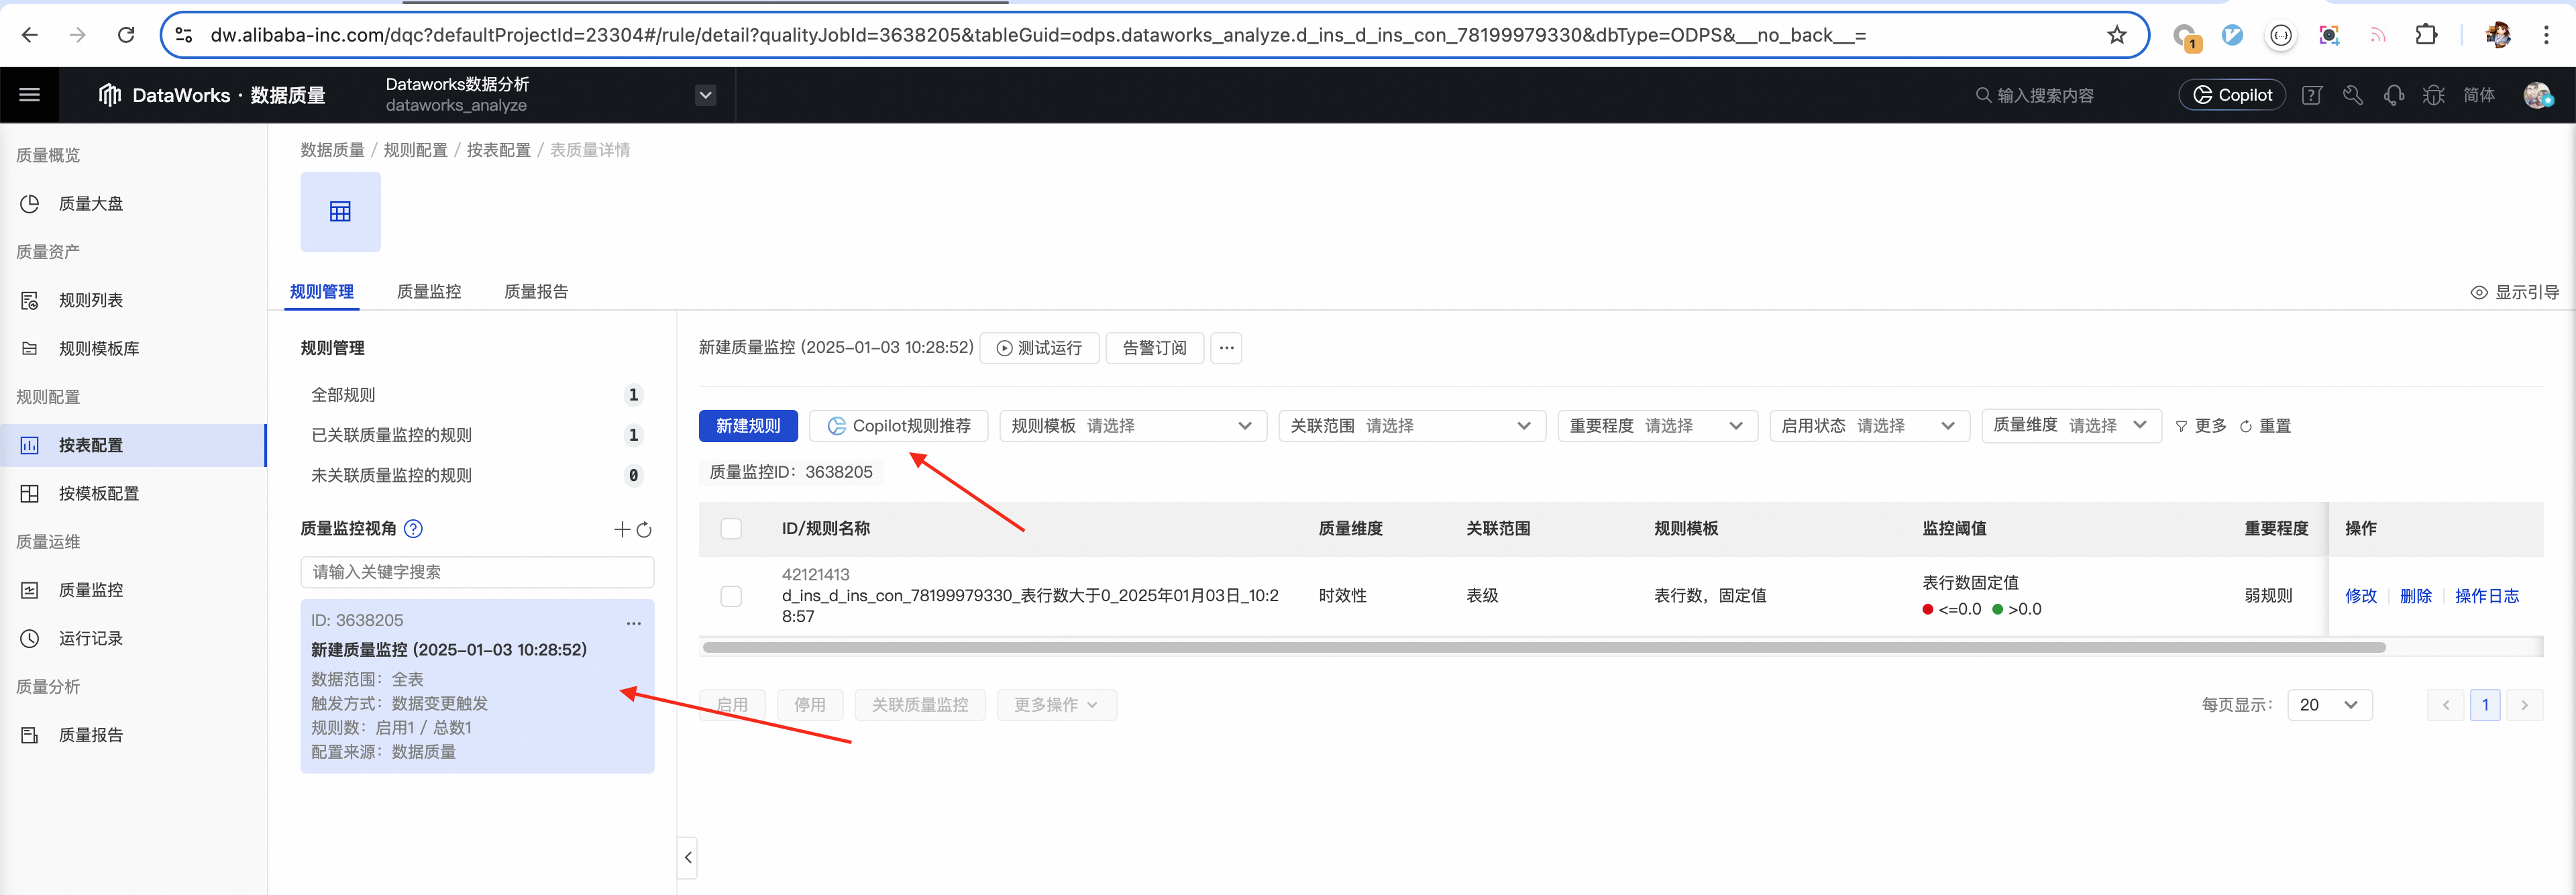
Task: Click the Copilot button in header
Action: (2231, 95)
